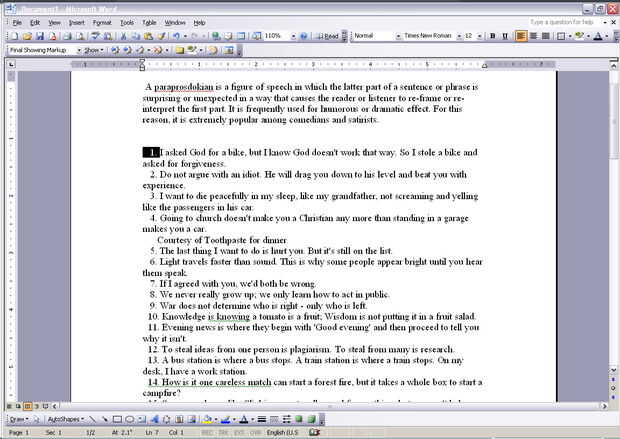The width and height of the screenshot is (620, 439).
Task: Click the Paste clipboard icon
Action: 148,36
